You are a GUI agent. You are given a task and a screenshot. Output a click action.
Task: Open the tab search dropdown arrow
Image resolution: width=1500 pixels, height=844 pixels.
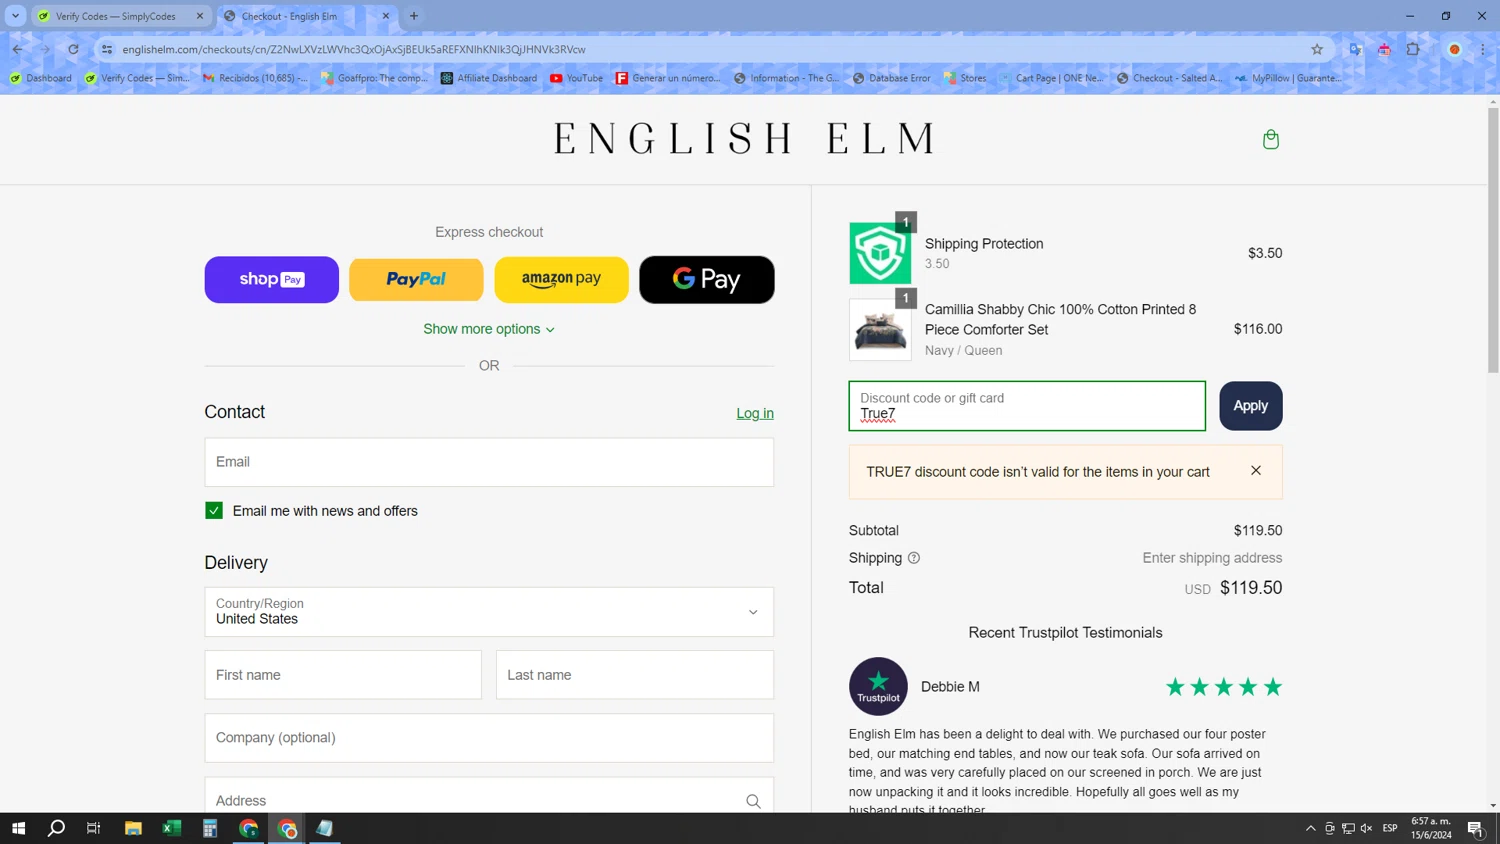[15, 16]
